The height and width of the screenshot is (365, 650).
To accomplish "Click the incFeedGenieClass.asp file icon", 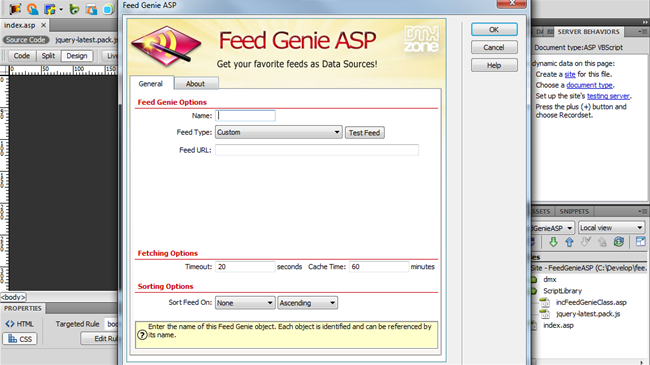I will pyautogui.click(x=545, y=302).
